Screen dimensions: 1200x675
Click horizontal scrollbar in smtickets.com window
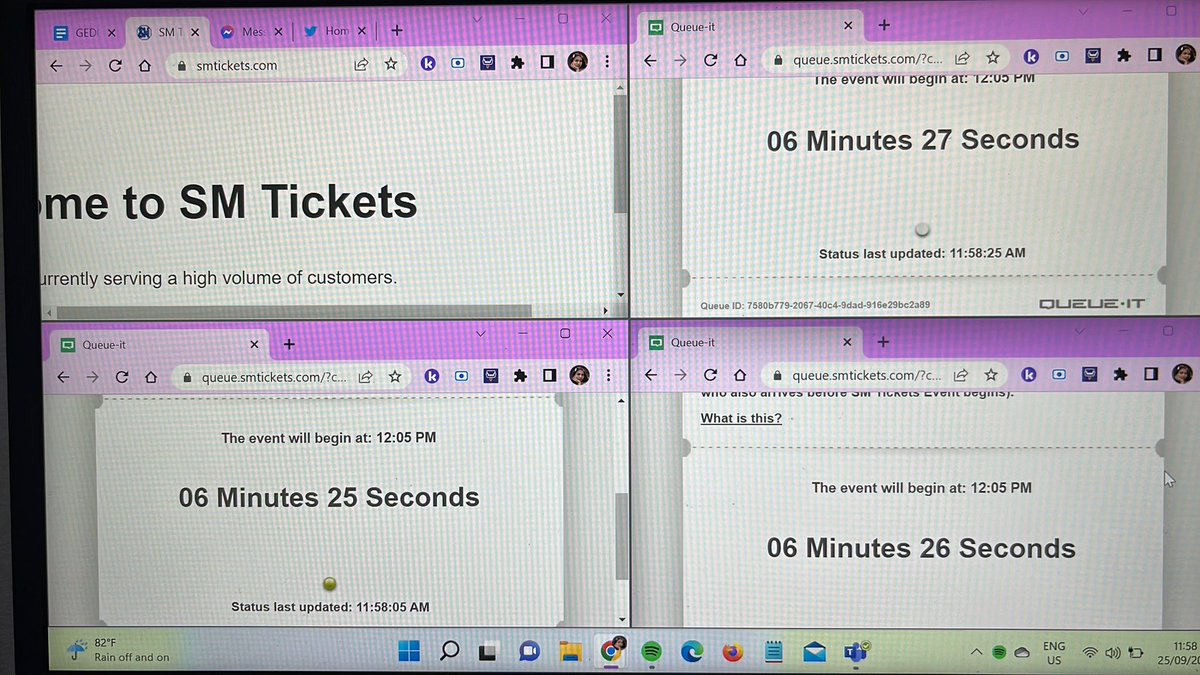295,312
